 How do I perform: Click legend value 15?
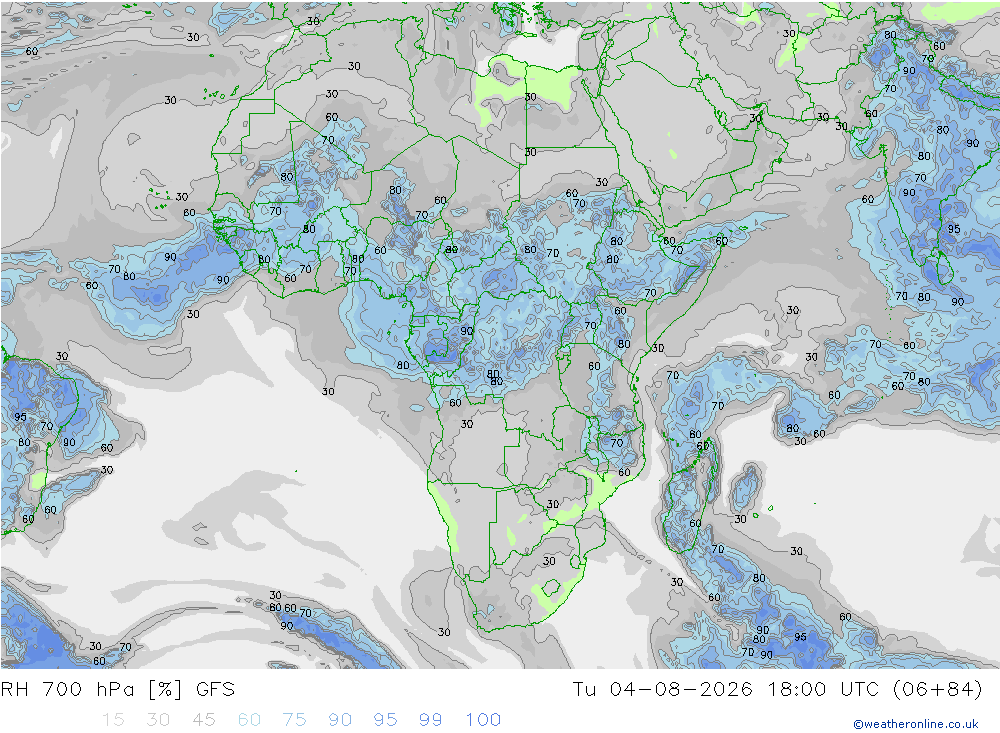[113, 720]
